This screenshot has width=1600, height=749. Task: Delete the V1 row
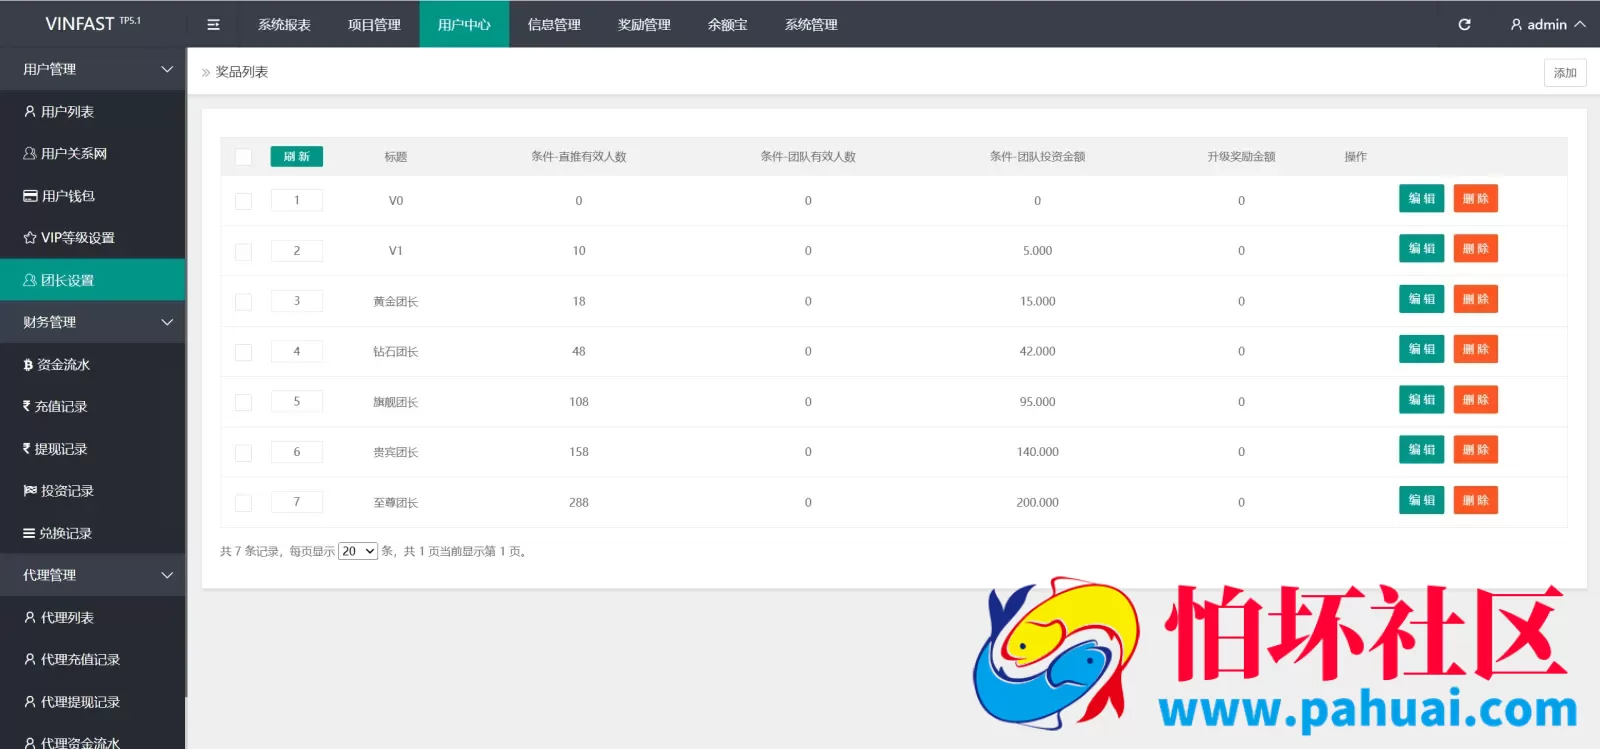(x=1475, y=249)
